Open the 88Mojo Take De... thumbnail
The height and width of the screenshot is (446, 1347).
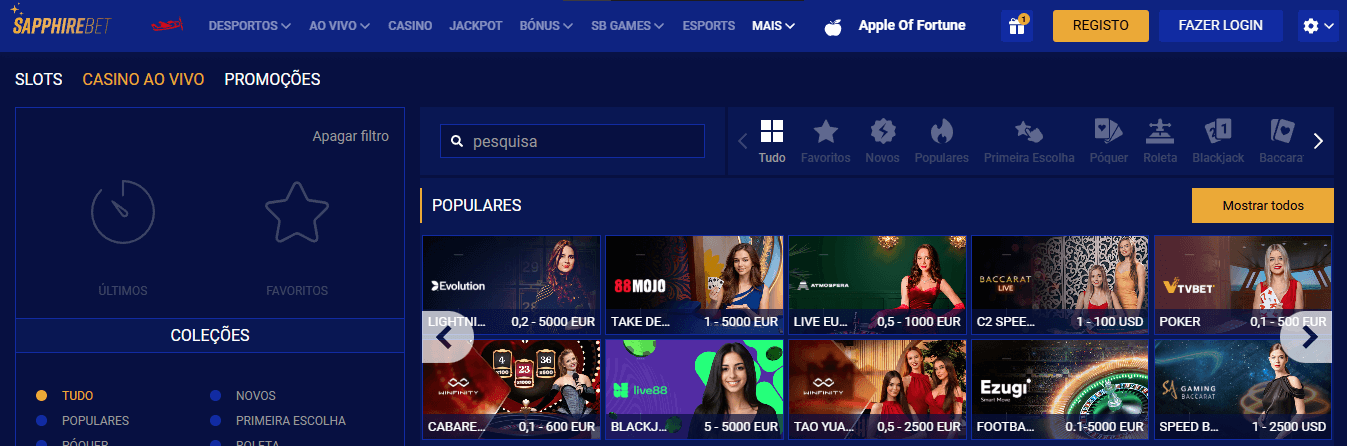pyautogui.click(x=694, y=285)
